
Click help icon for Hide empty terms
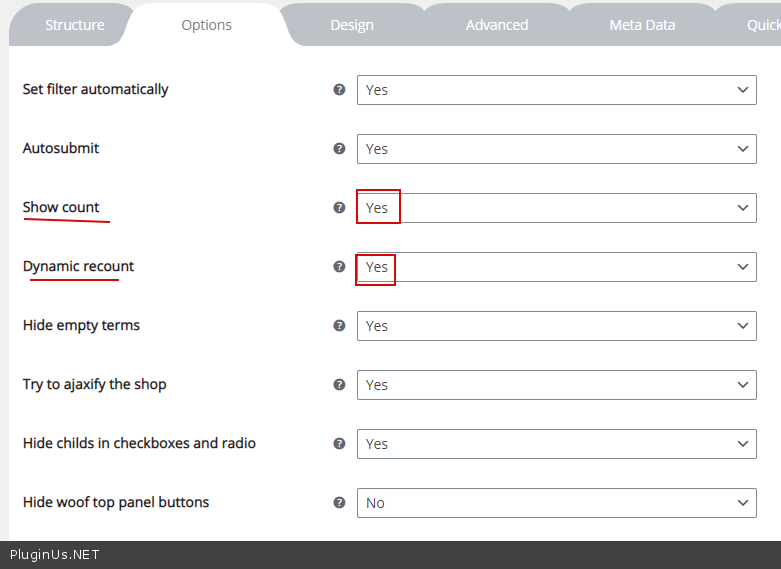tap(339, 325)
